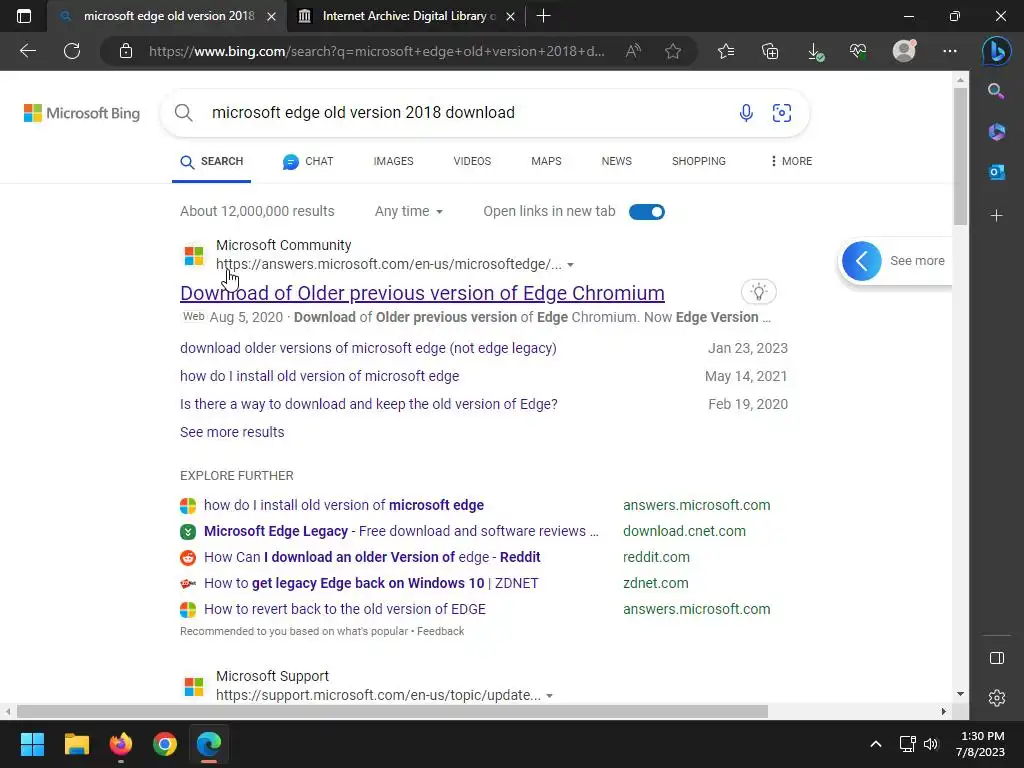Viewport: 1024px width, 768px height.
Task: Open Download of Older previous version link
Action: 422,293
